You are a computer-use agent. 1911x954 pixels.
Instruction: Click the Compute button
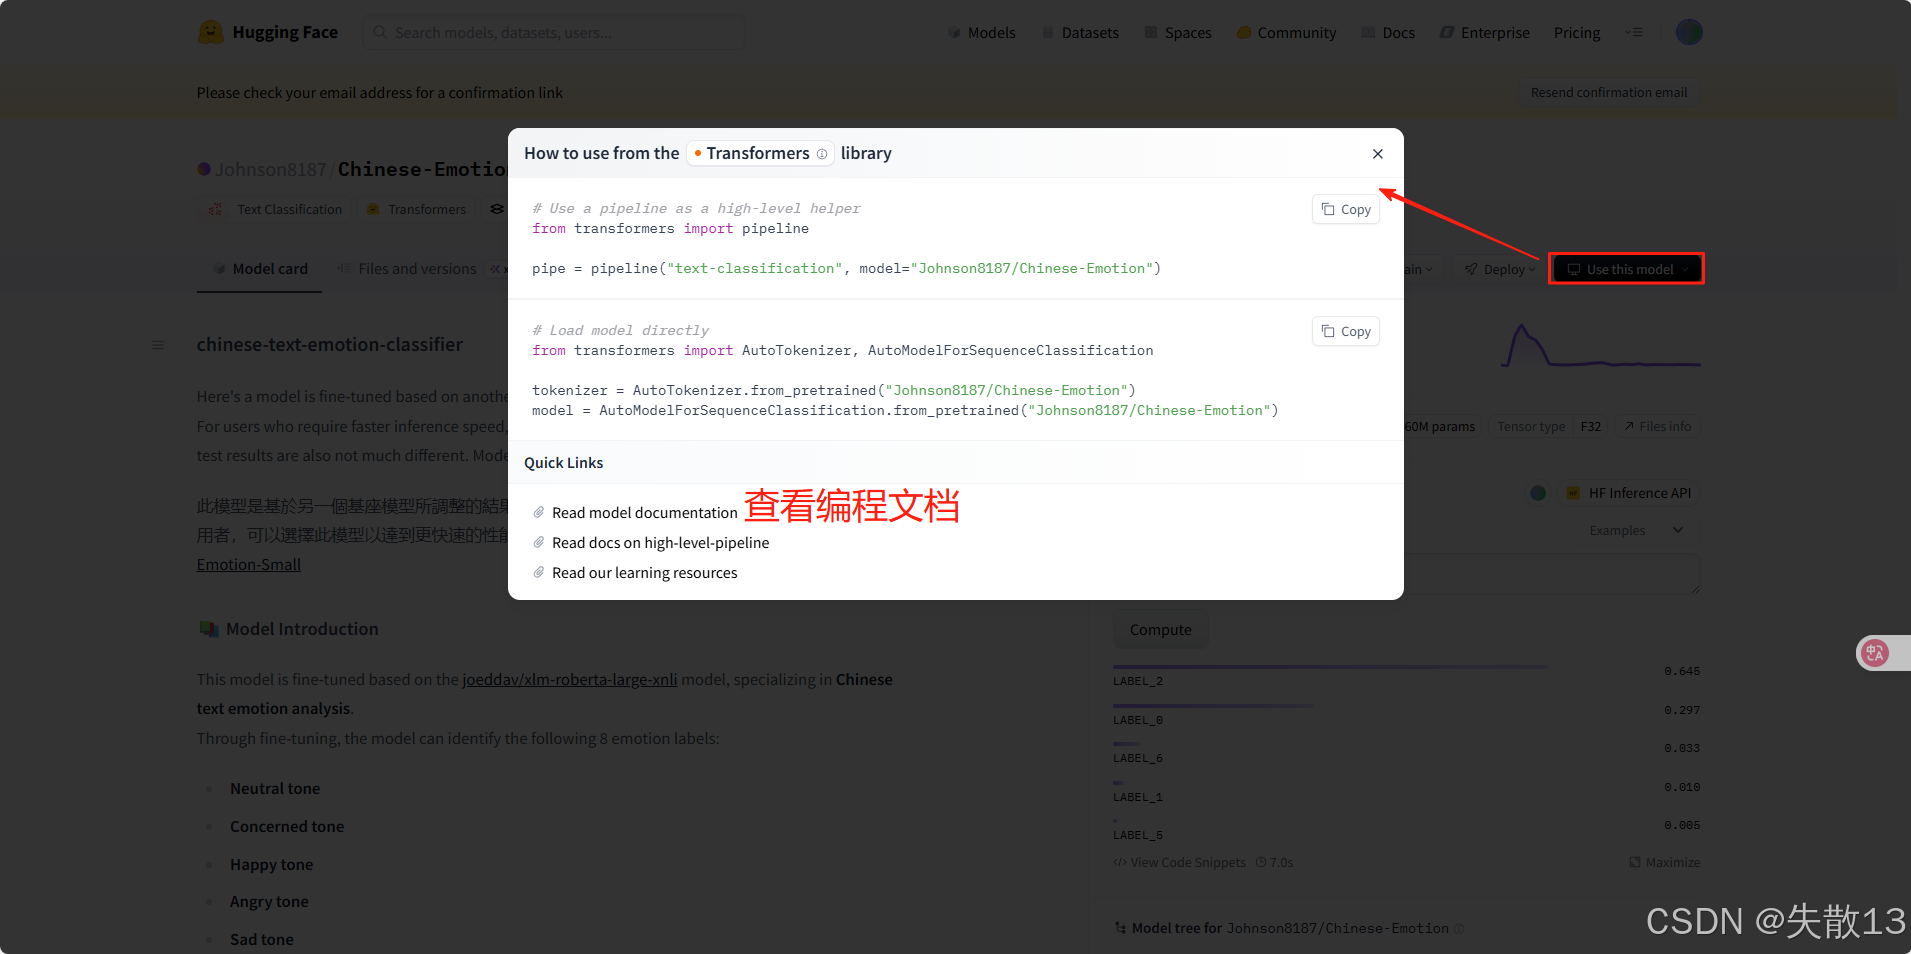[1160, 630]
